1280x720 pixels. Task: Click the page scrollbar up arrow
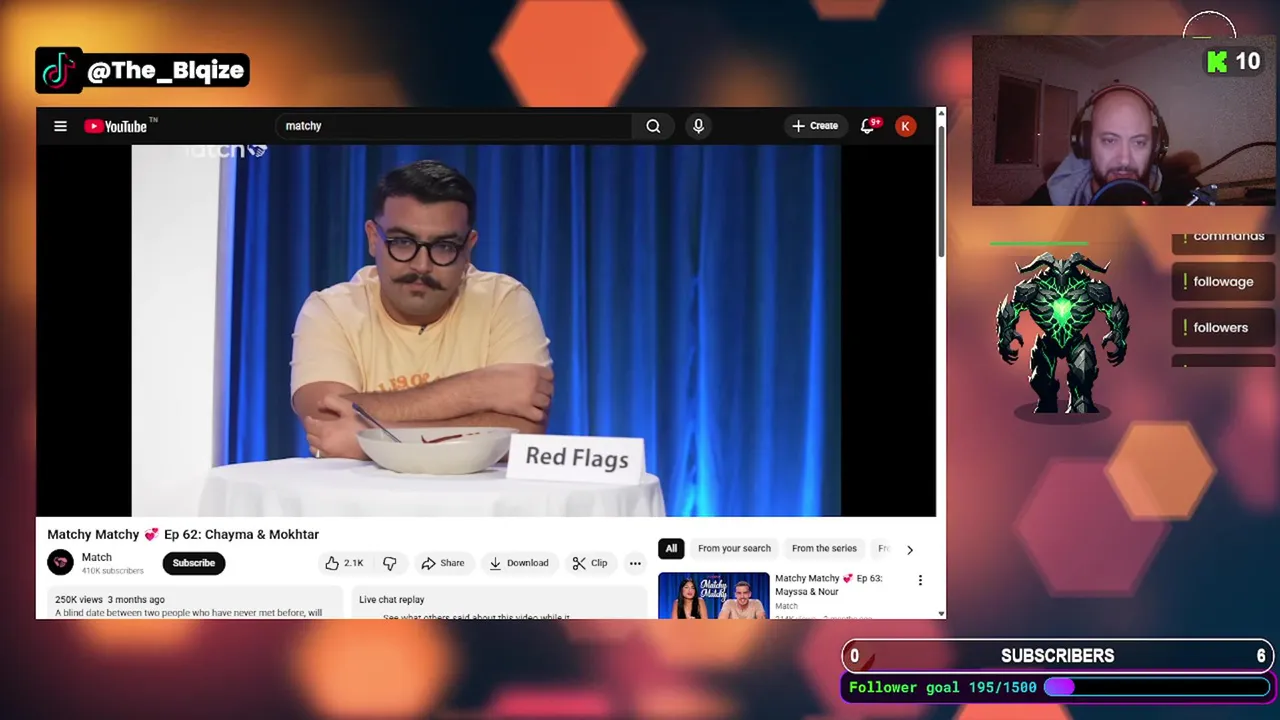pos(941,113)
